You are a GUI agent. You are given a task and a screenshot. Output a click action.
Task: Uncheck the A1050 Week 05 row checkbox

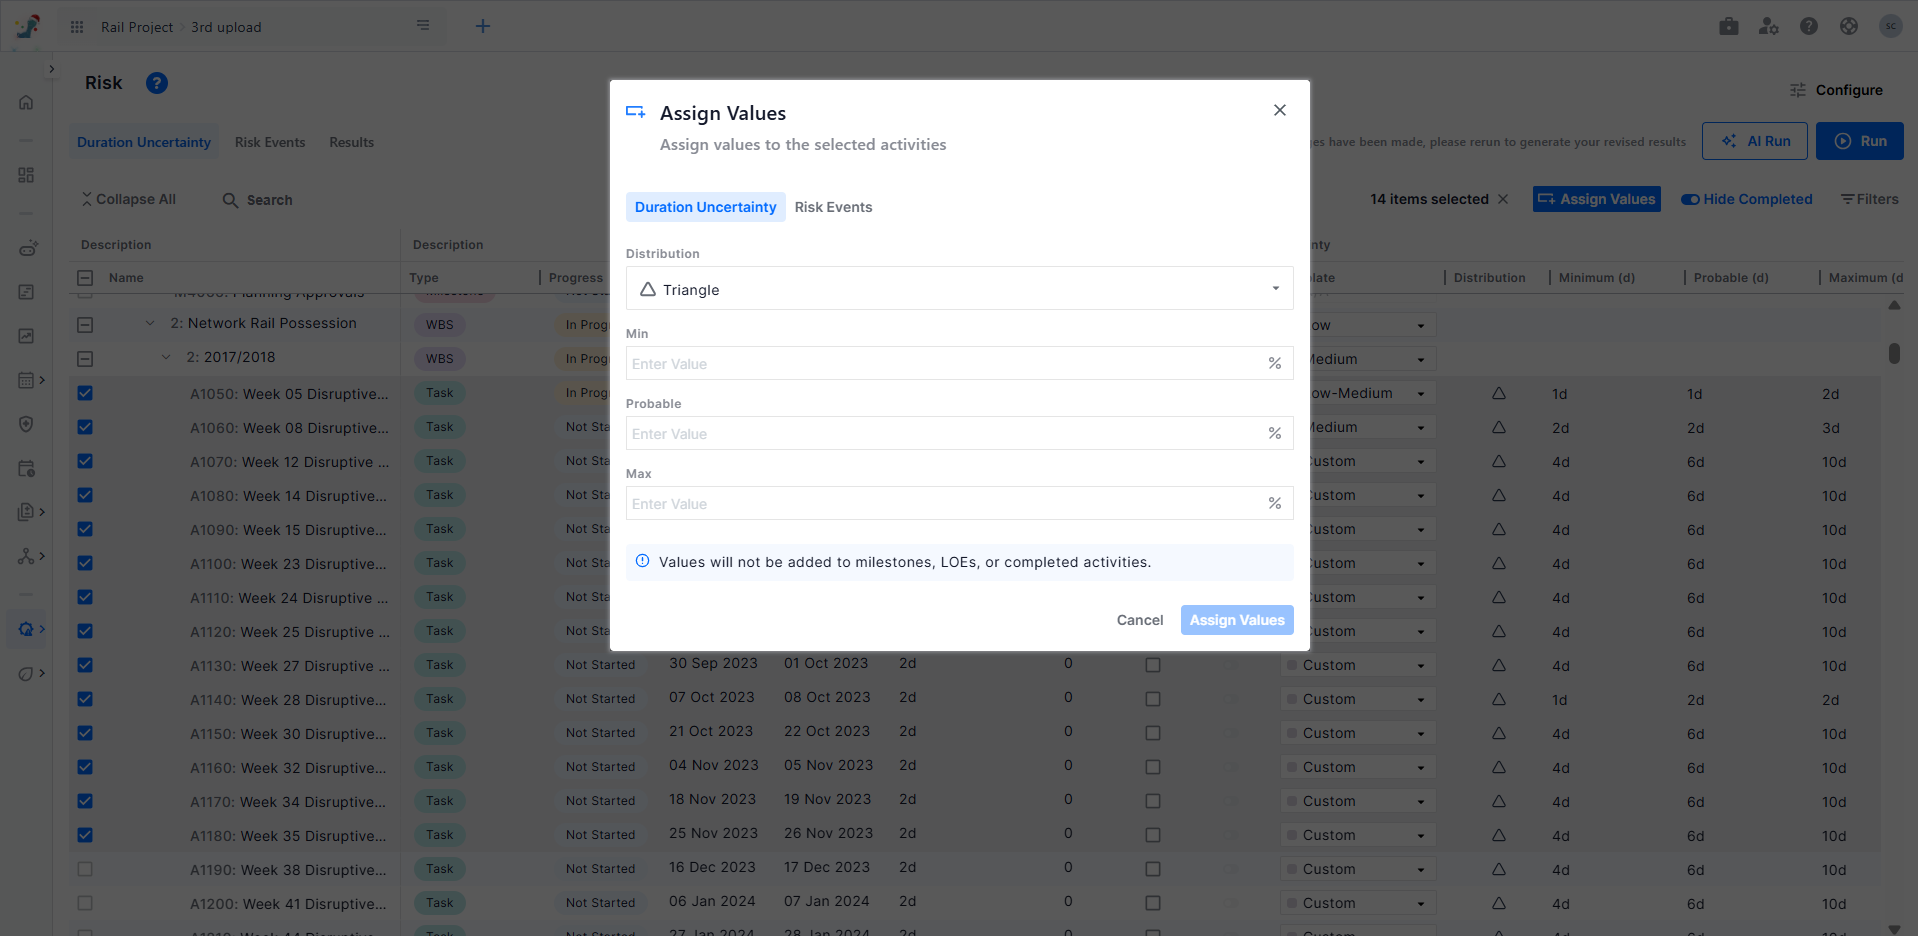tap(85, 393)
